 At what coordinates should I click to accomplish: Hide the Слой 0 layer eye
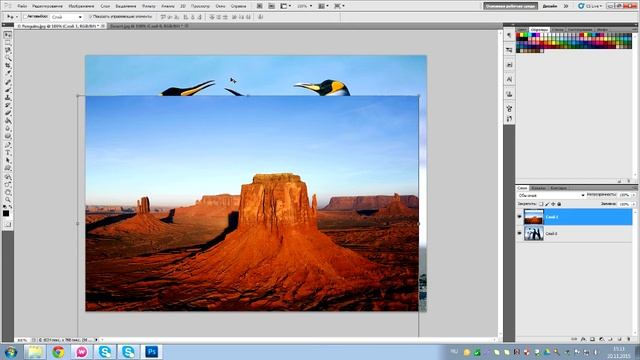pos(520,233)
